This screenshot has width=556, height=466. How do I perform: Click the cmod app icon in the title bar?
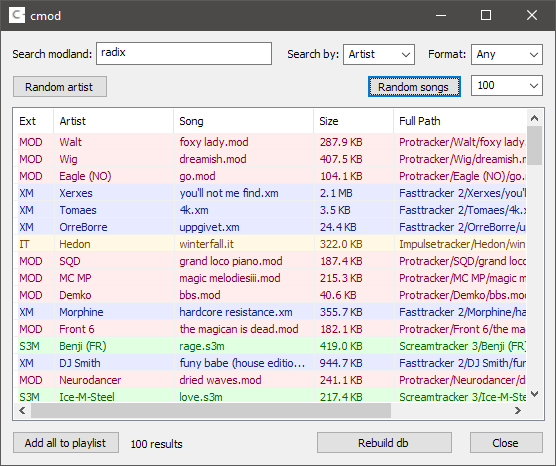[x=17, y=15]
